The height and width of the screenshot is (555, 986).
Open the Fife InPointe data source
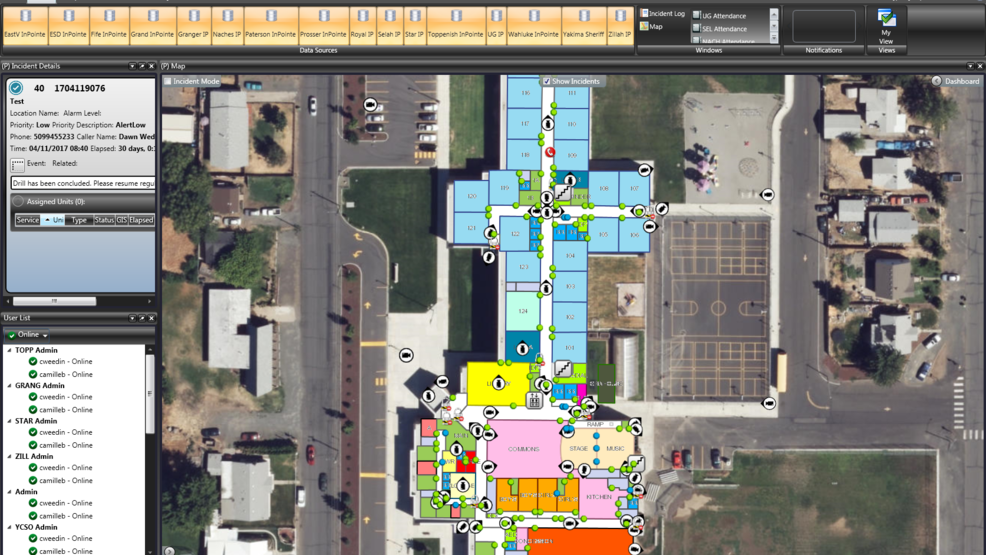[x=109, y=25]
